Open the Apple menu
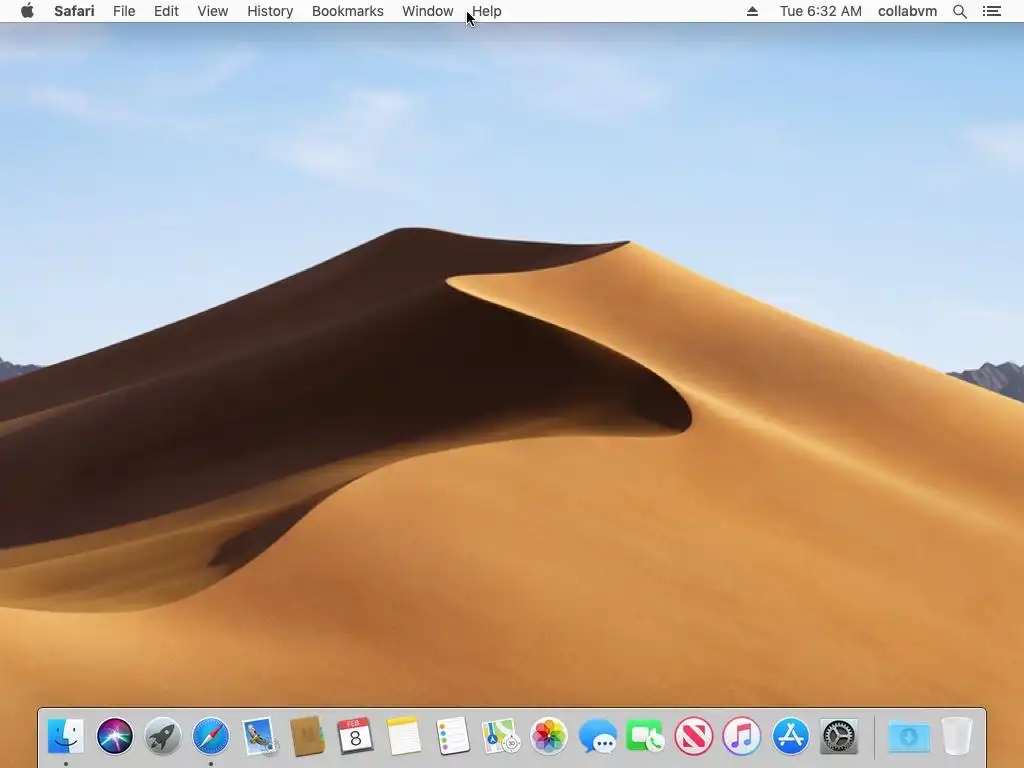This screenshot has width=1024, height=768. pyautogui.click(x=27, y=11)
